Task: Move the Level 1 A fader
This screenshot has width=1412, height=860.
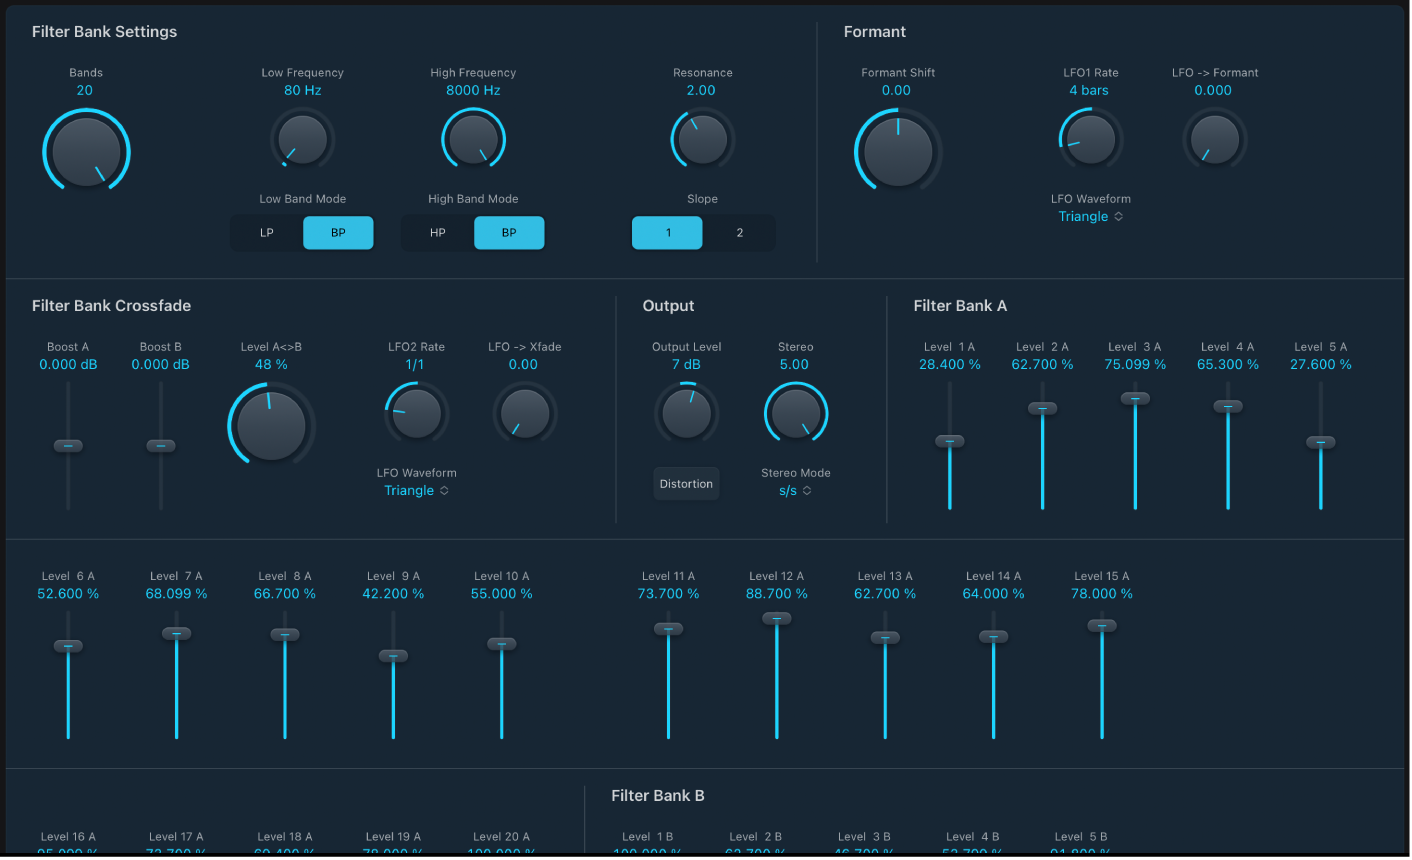Action: point(950,442)
